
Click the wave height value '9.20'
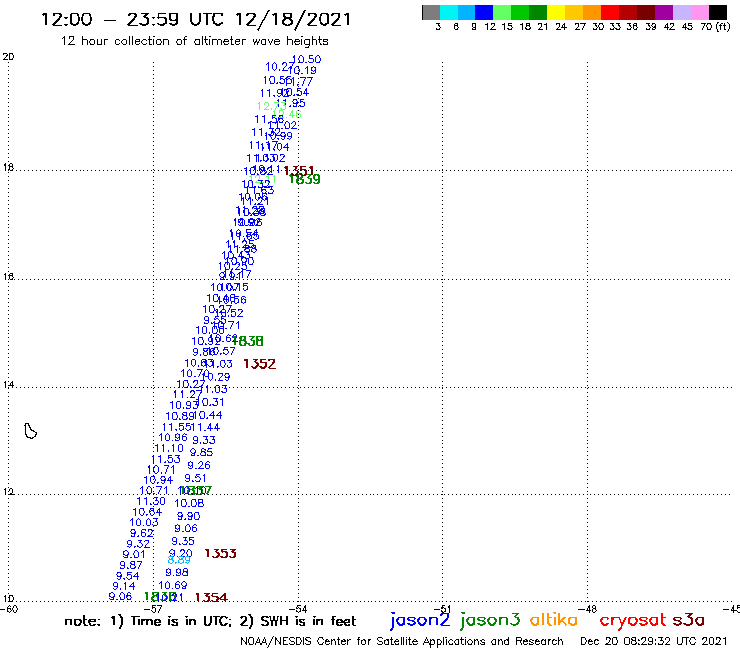pos(181,553)
